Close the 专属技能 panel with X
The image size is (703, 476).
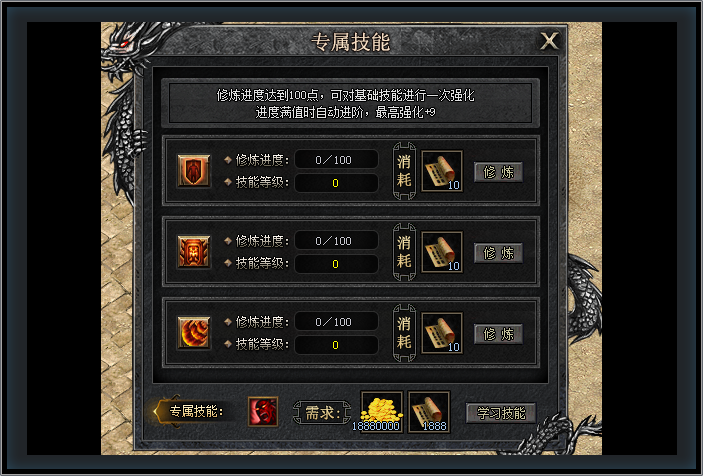[x=549, y=41]
